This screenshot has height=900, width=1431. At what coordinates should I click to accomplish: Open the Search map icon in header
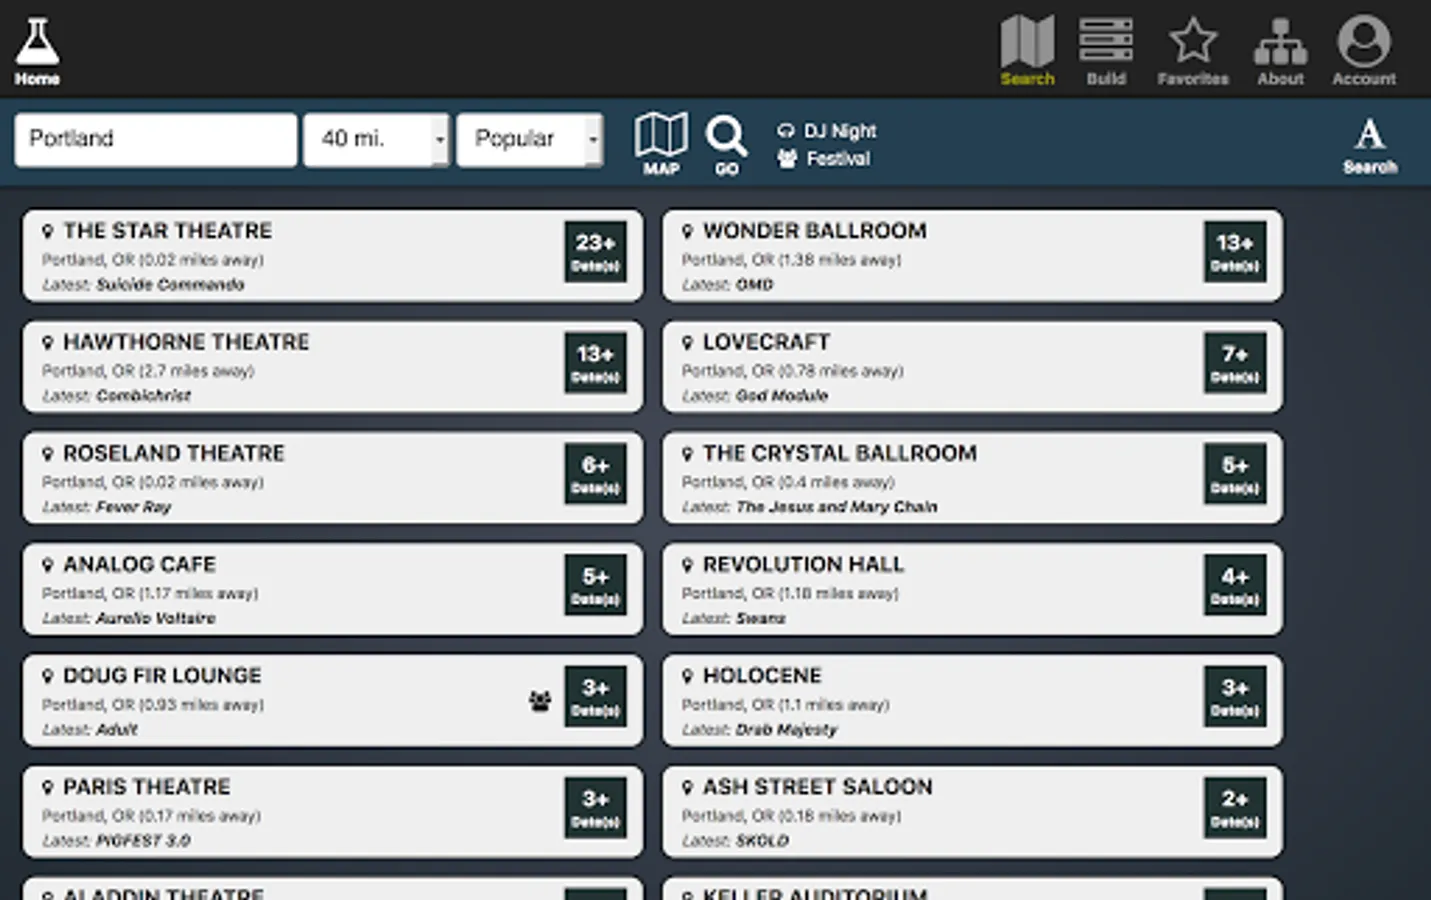point(1027,50)
